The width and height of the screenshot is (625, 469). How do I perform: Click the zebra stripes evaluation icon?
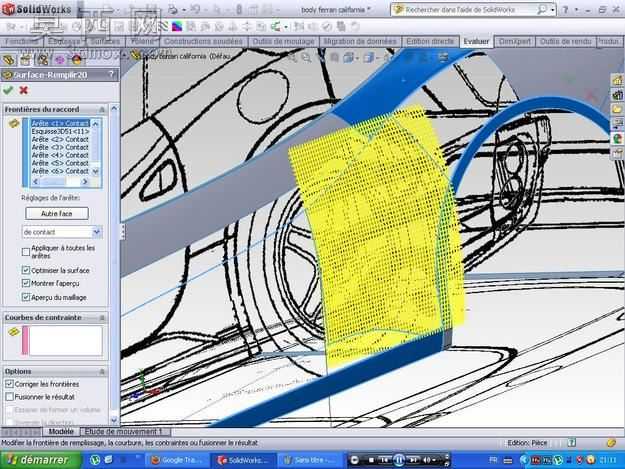163,27
